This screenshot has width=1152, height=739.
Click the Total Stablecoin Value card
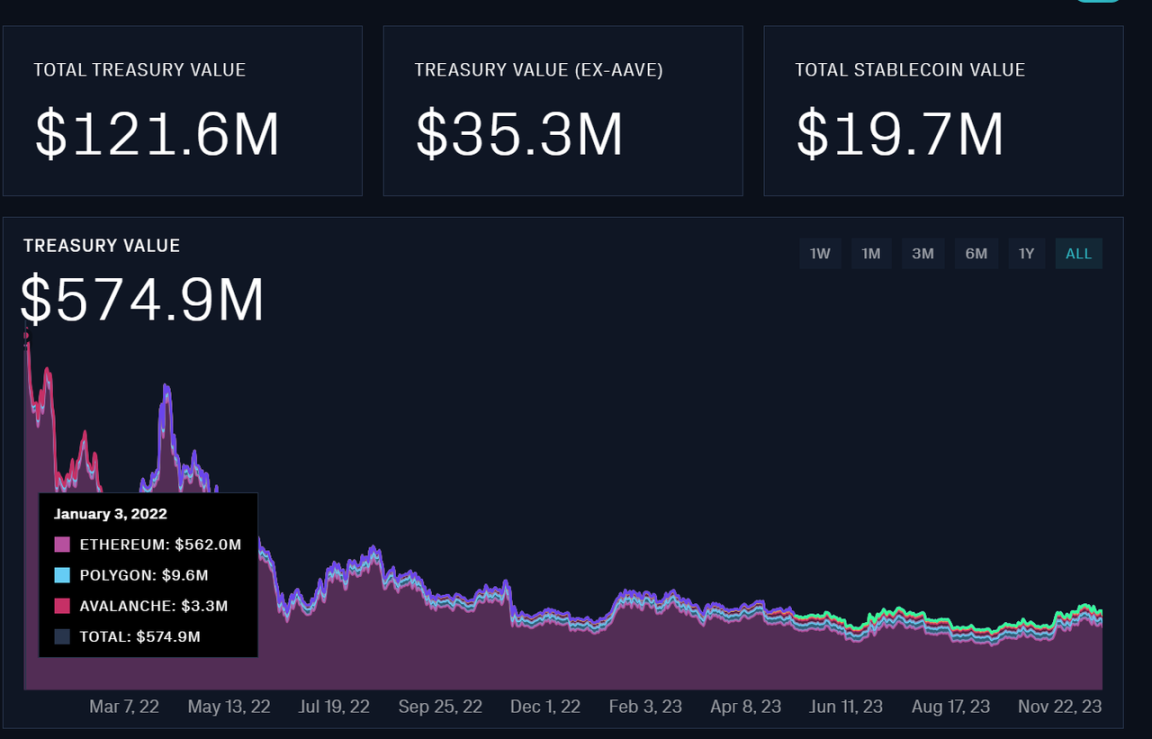tap(942, 110)
